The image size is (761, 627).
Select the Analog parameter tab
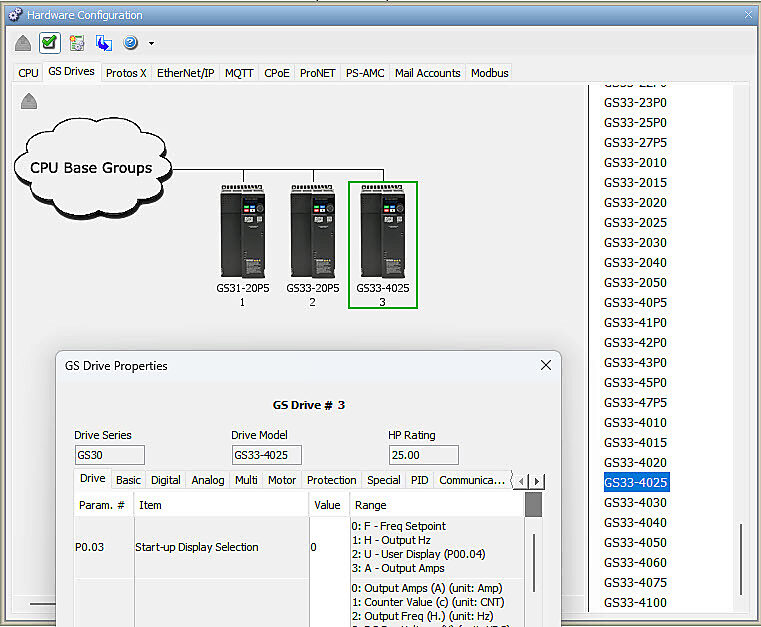[x=208, y=480]
